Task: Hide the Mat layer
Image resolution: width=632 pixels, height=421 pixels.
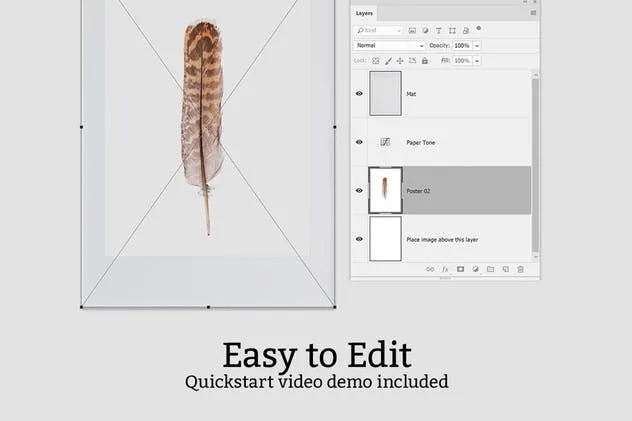Action: 359,94
